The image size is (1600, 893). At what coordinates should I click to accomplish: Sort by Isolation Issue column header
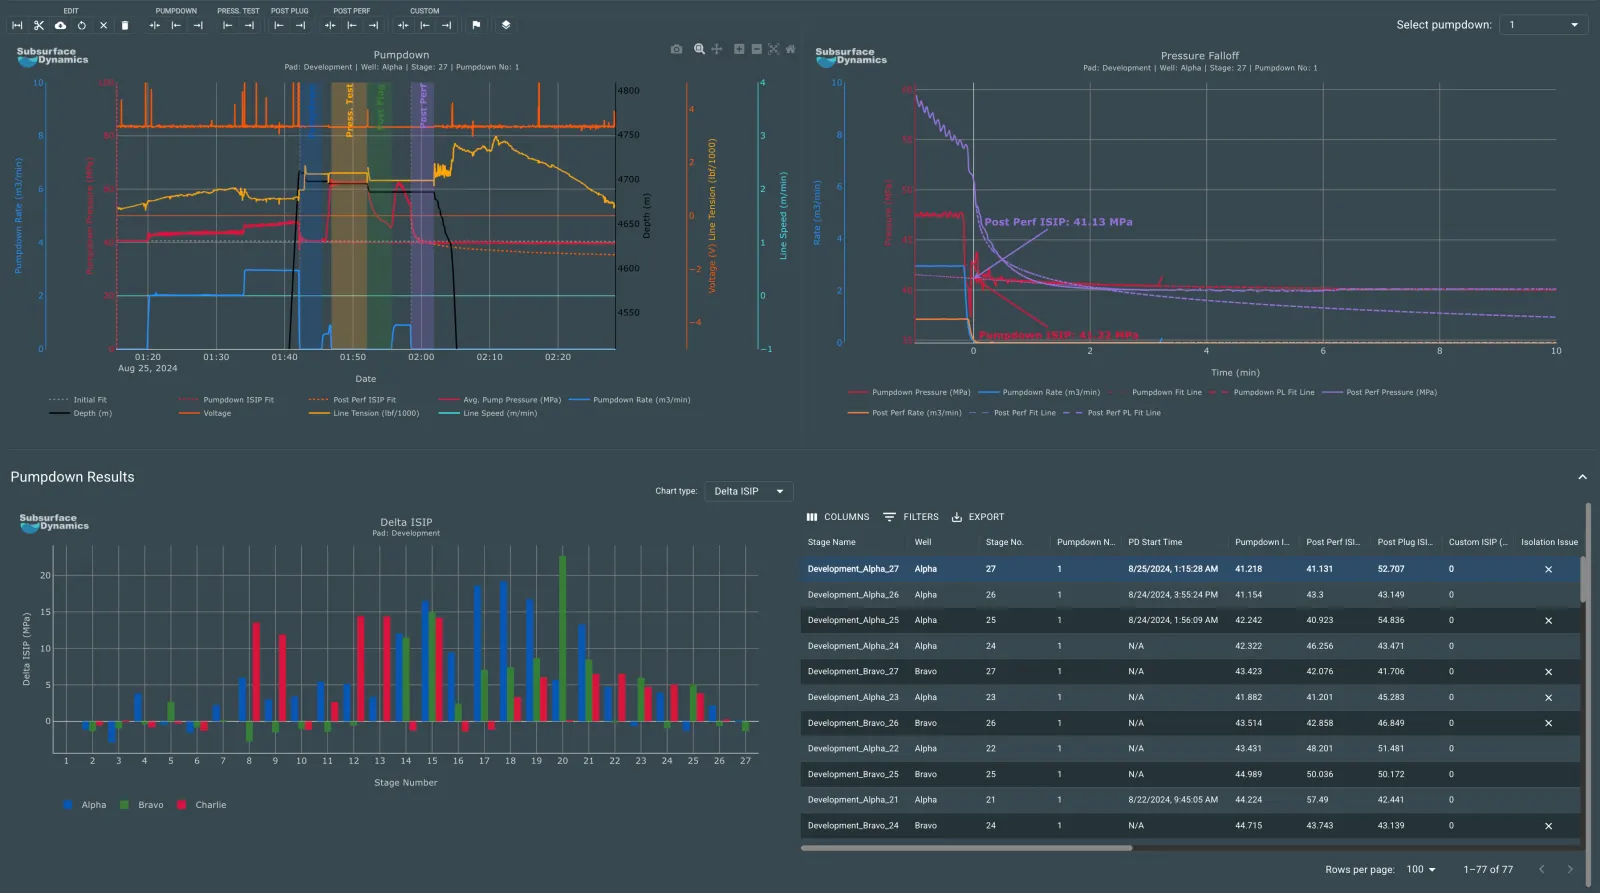click(x=1549, y=542)
